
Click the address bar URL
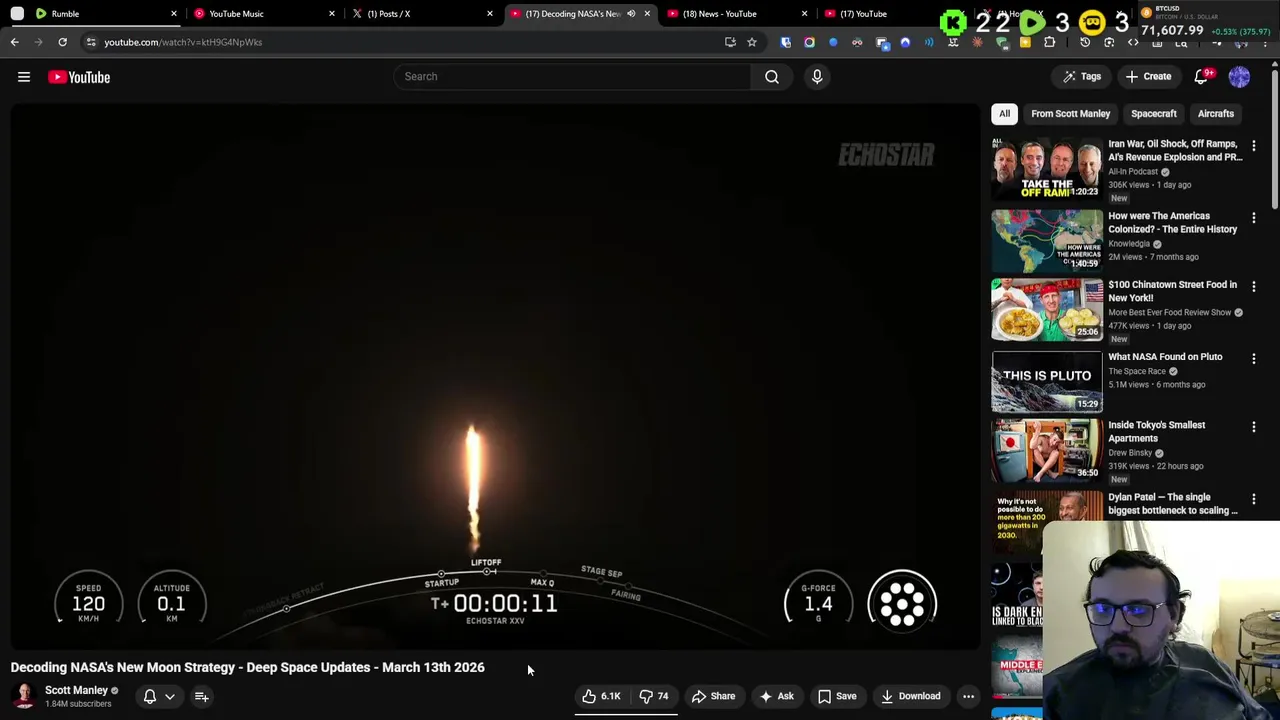(183, 42)
